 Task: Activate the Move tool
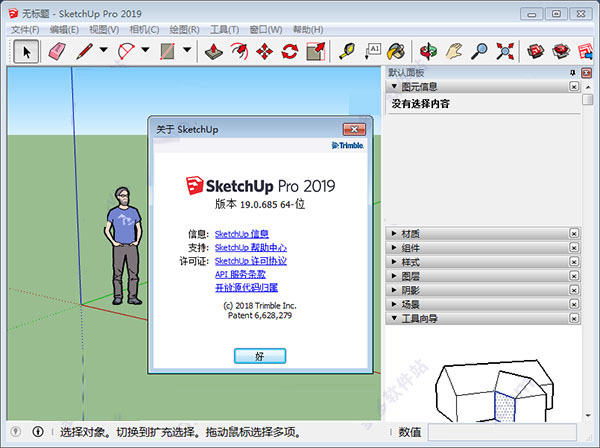pyautogui.click(x=264, y=51)
